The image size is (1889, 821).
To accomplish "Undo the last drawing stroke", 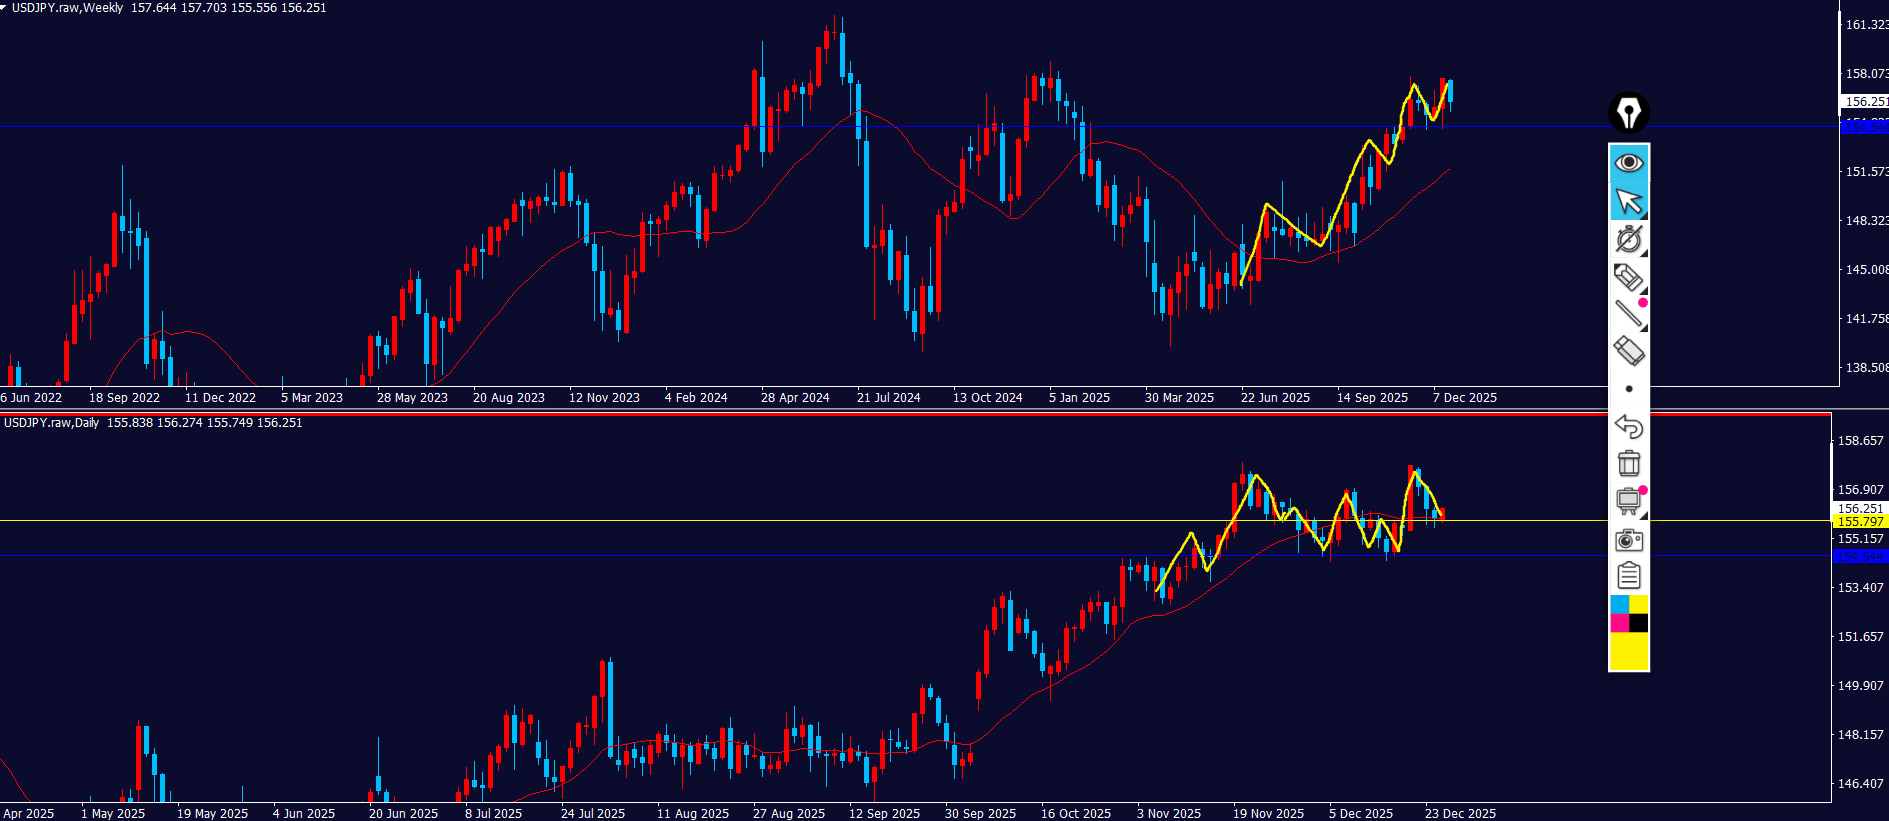I will [1628, 426].
